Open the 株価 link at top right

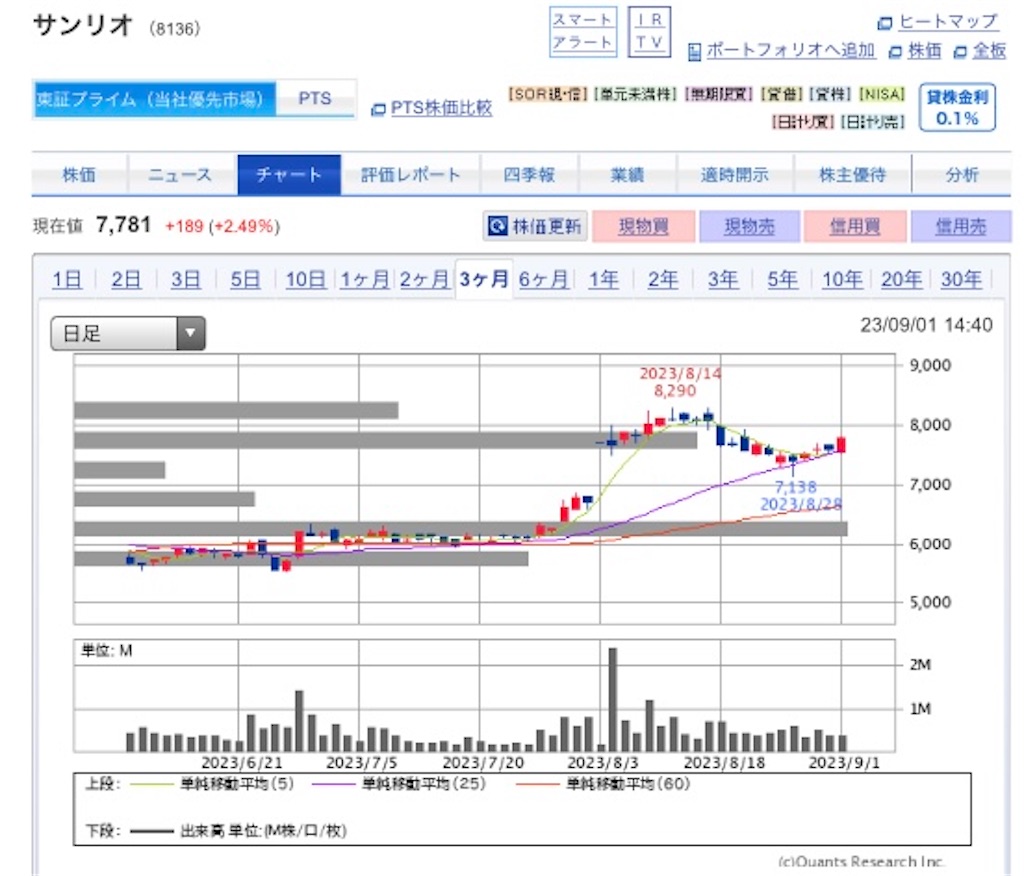click(925, 50)
